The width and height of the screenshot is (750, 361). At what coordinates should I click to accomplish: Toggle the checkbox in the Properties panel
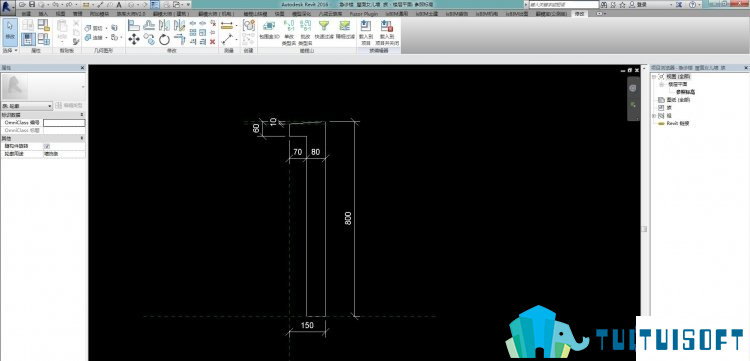coord(46,146)
